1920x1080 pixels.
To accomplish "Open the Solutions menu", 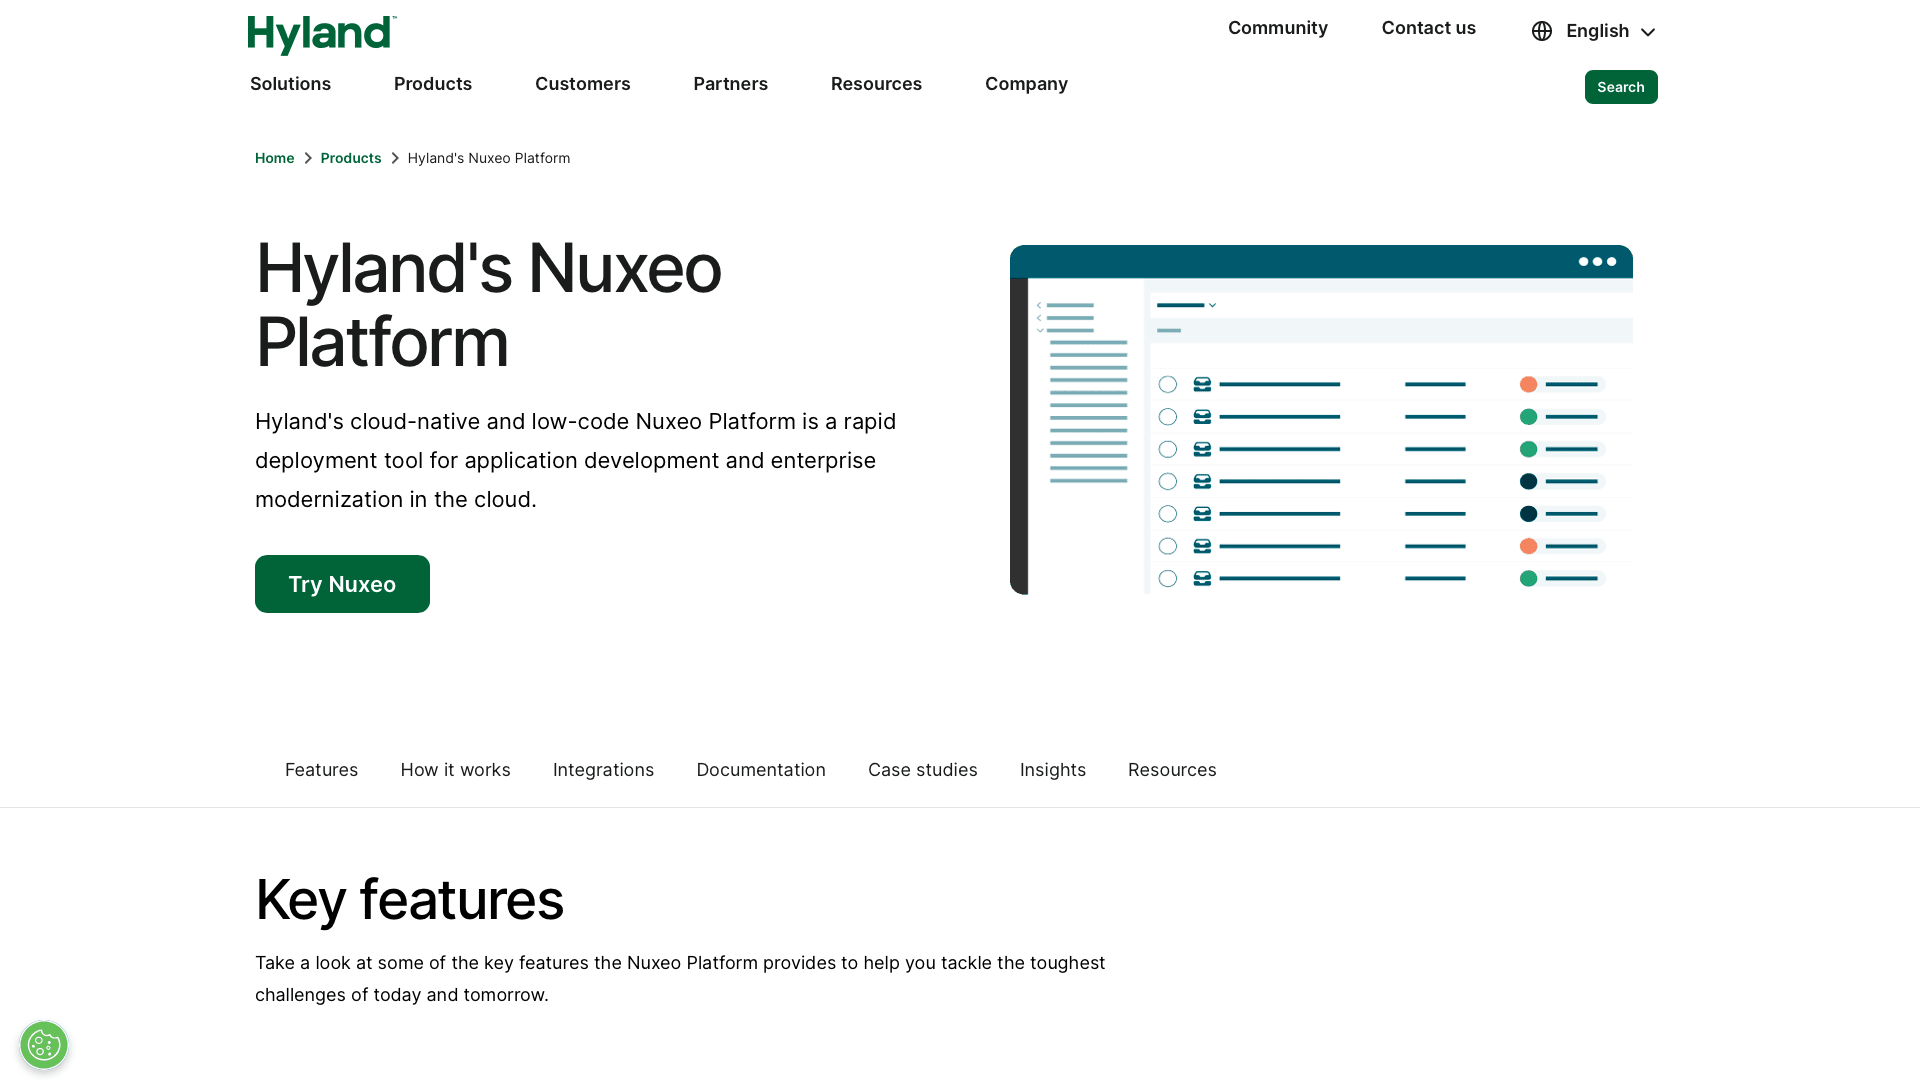I will (x=290, y=84).
